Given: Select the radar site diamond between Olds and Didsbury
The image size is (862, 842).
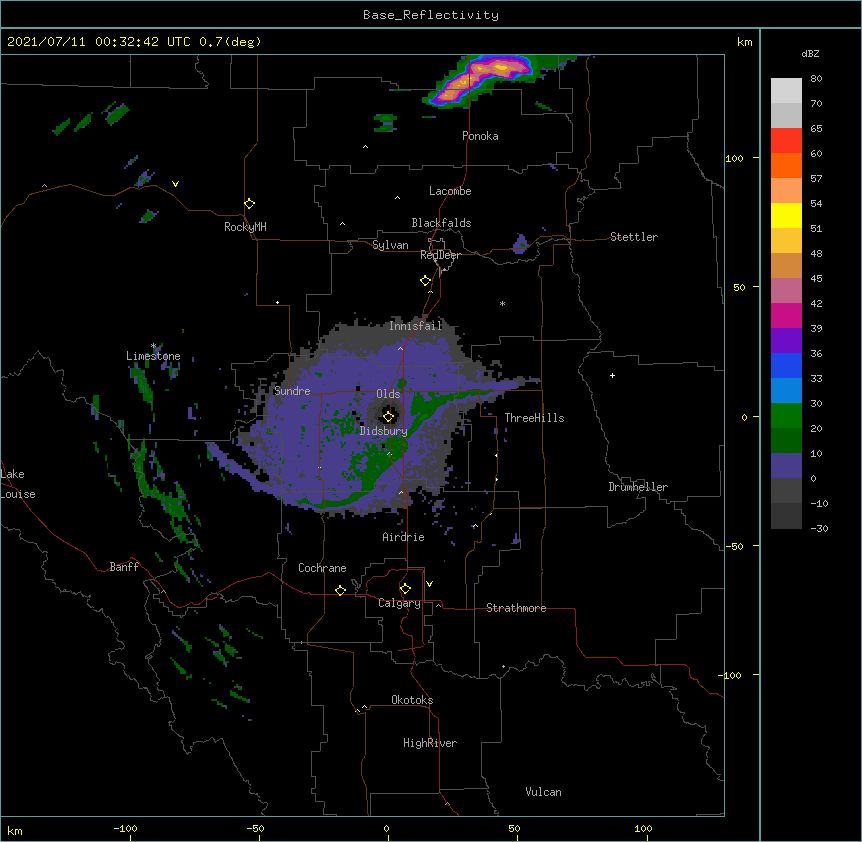Looking at the screenshot, I should [388, 416].
